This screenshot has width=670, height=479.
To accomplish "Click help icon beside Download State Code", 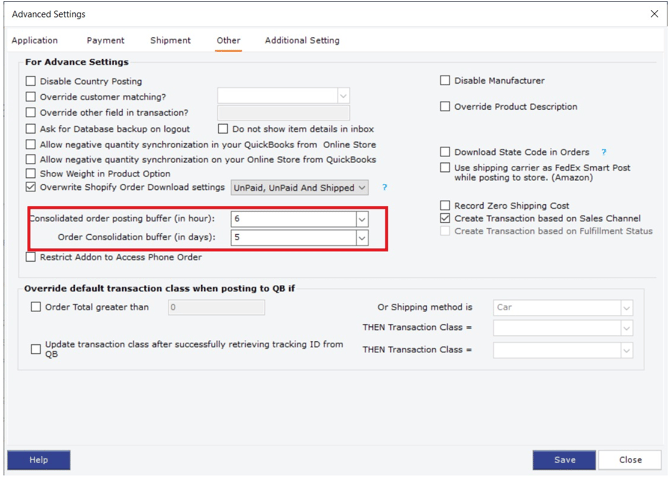I will pyautogui.click(x=604, y=153).
